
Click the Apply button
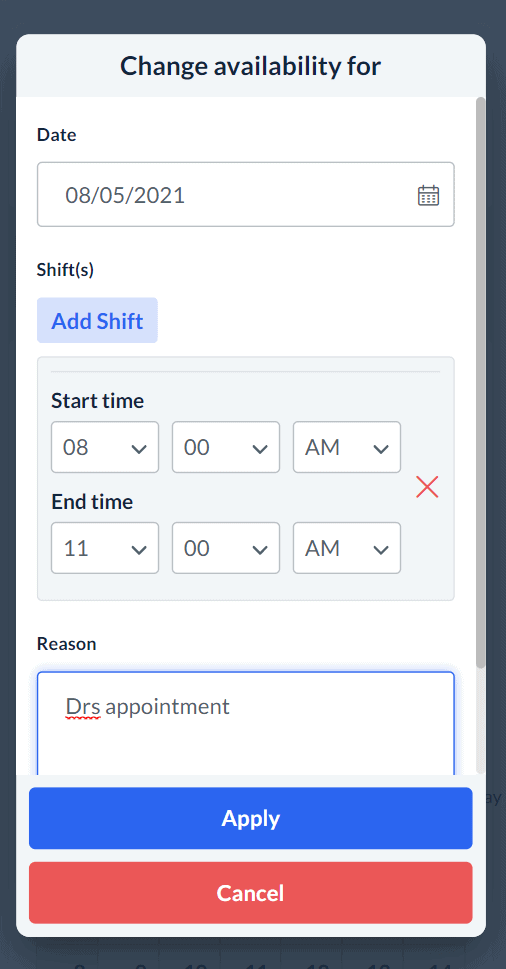coord(251,818)
